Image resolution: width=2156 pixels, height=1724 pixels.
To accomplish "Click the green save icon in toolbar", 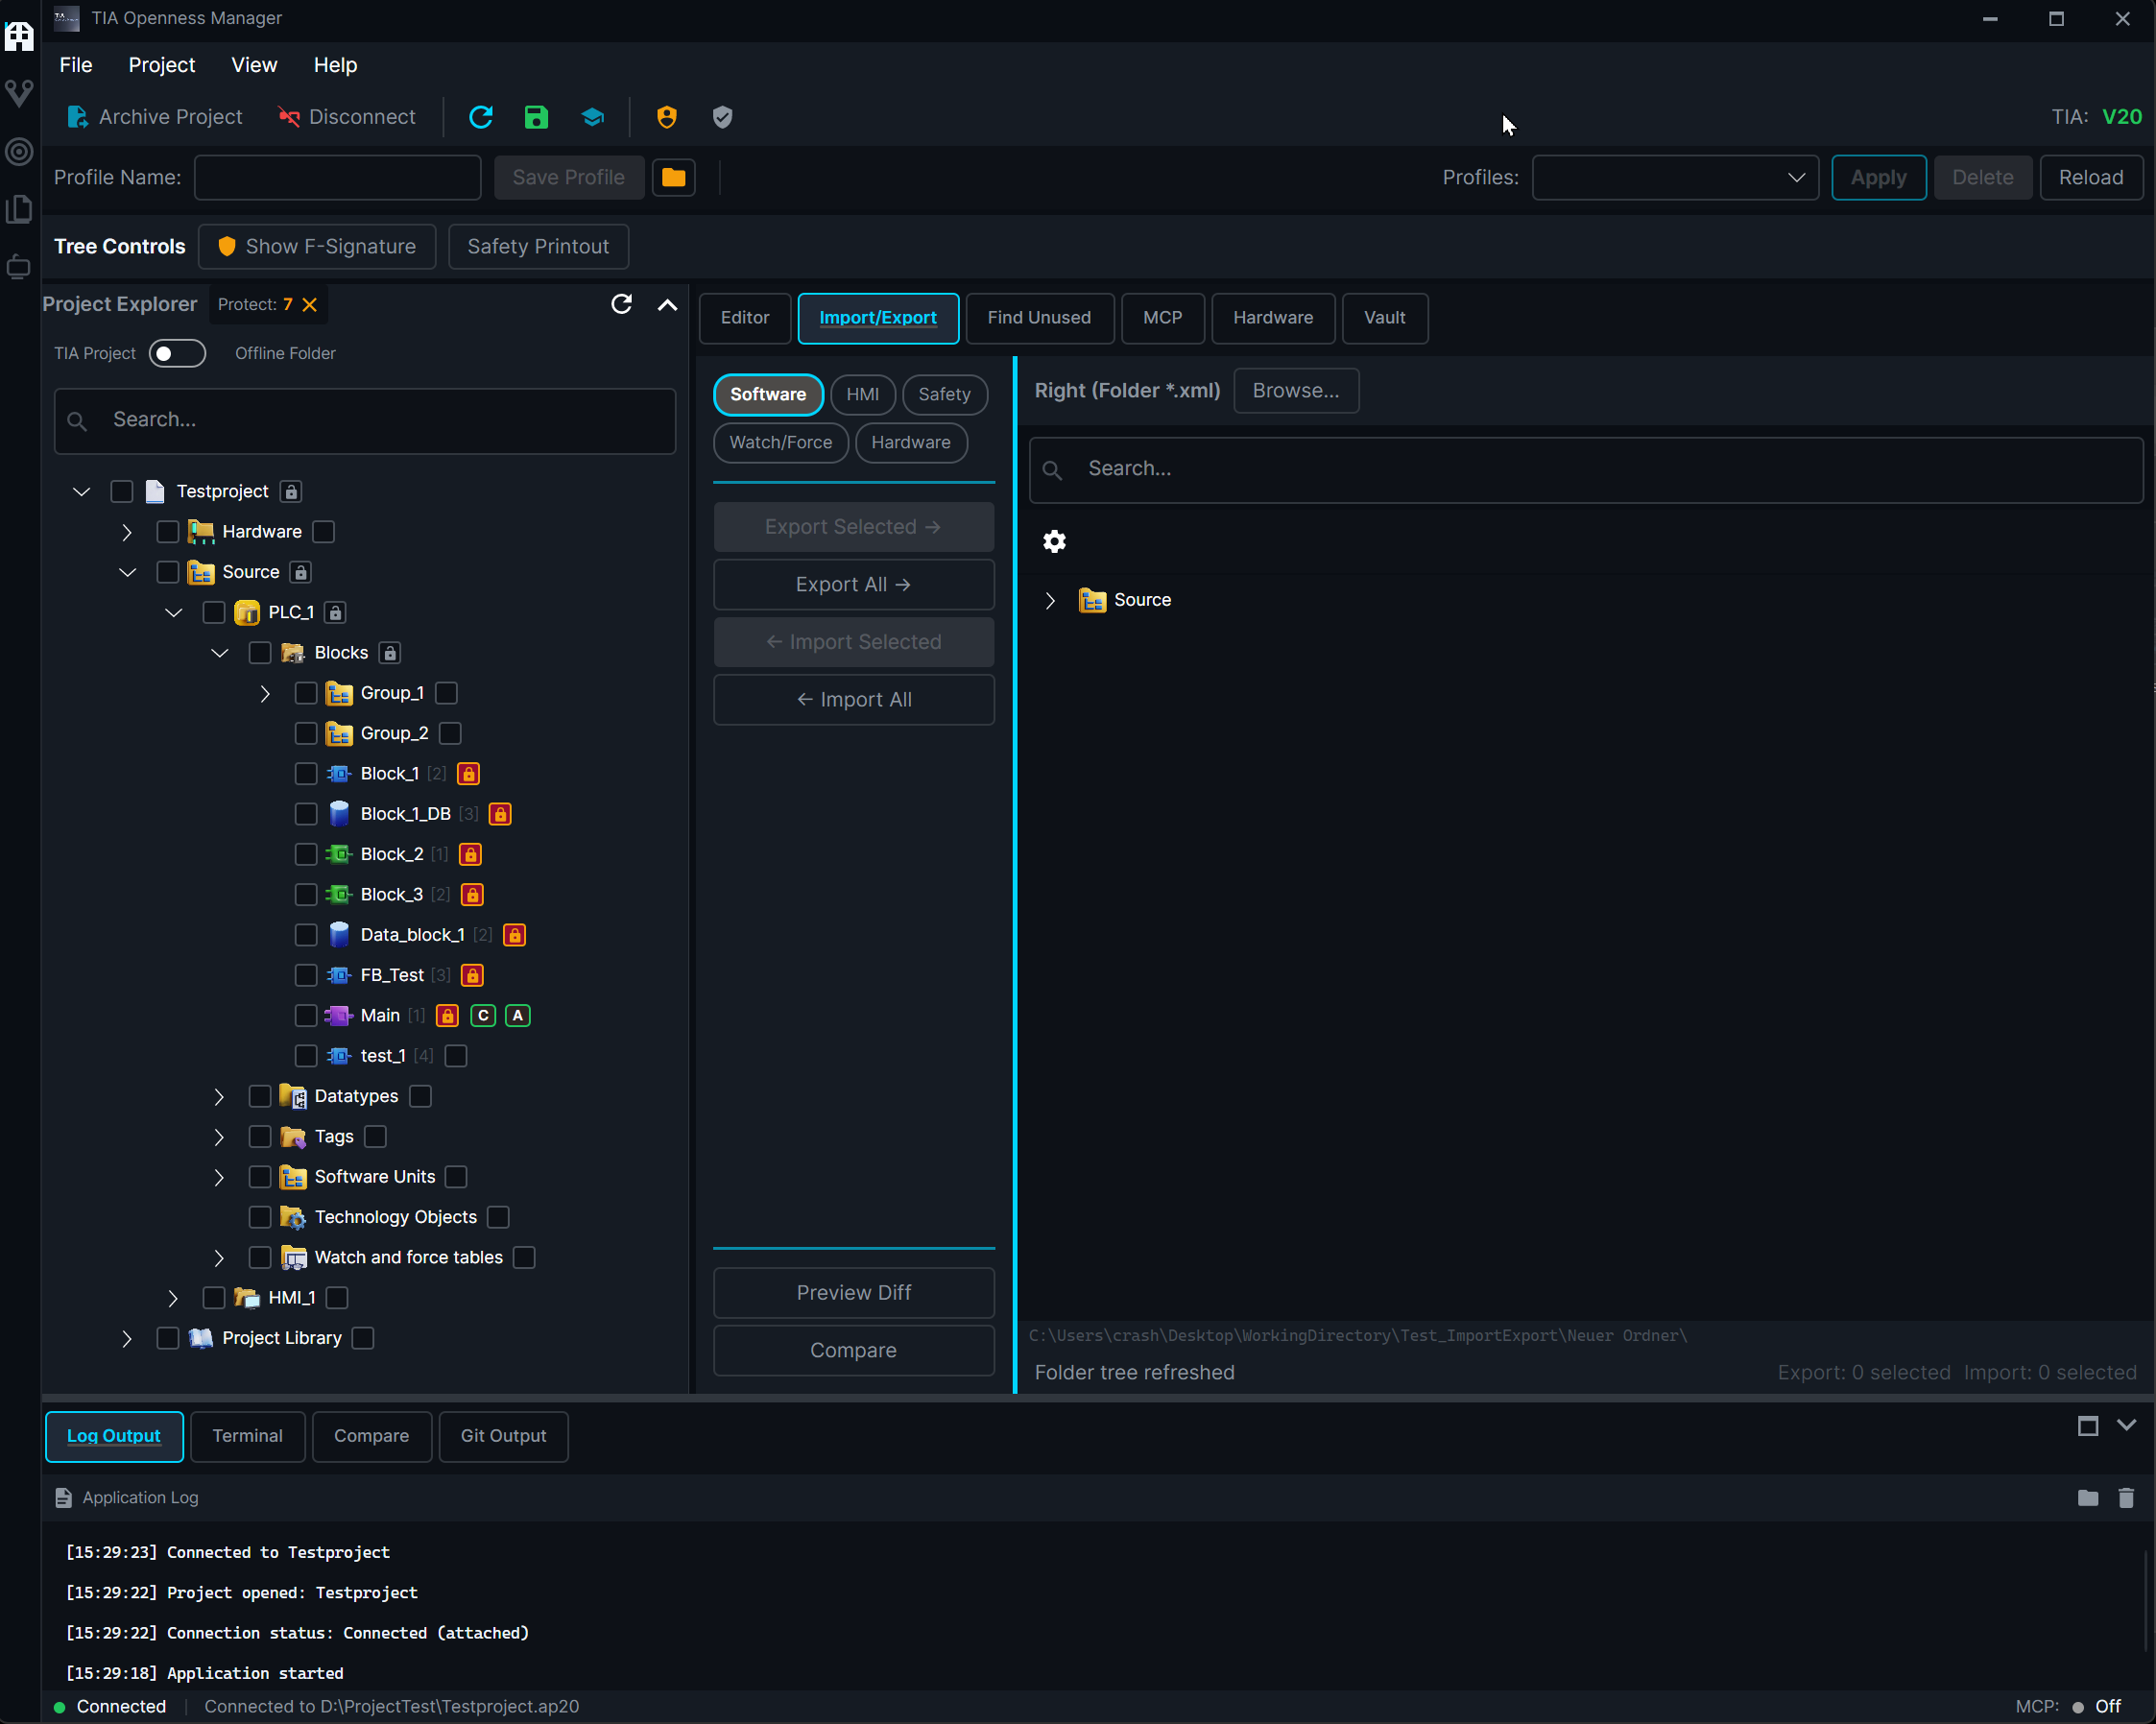I will pyautogui.click(x=536, y=117).
